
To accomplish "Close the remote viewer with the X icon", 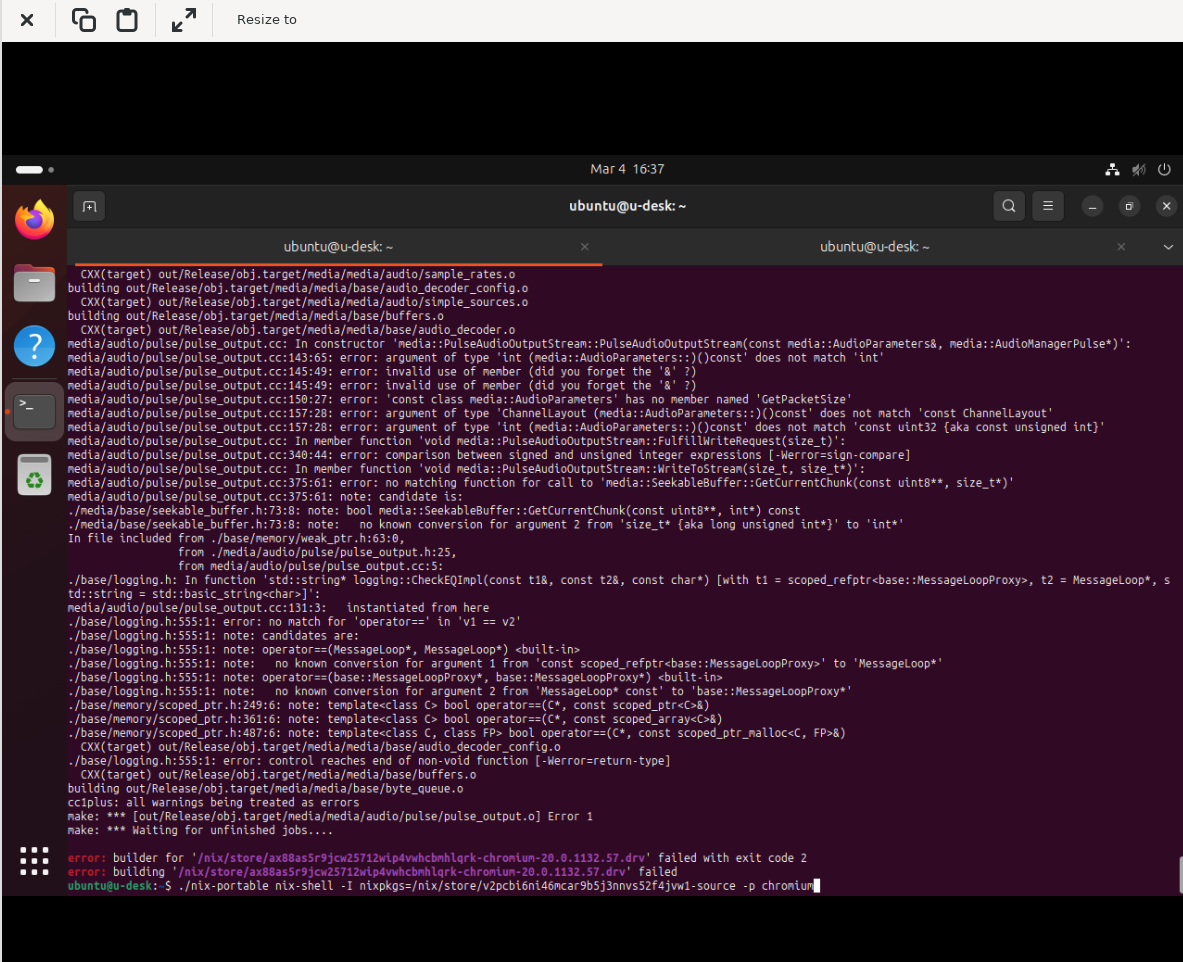I will (x=27, y=20).
